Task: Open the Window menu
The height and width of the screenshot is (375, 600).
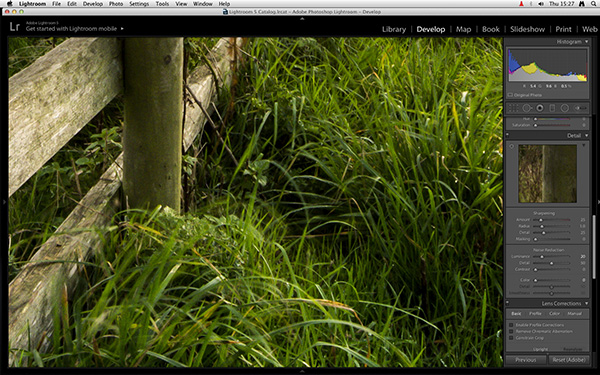Action: click(203, 3)
